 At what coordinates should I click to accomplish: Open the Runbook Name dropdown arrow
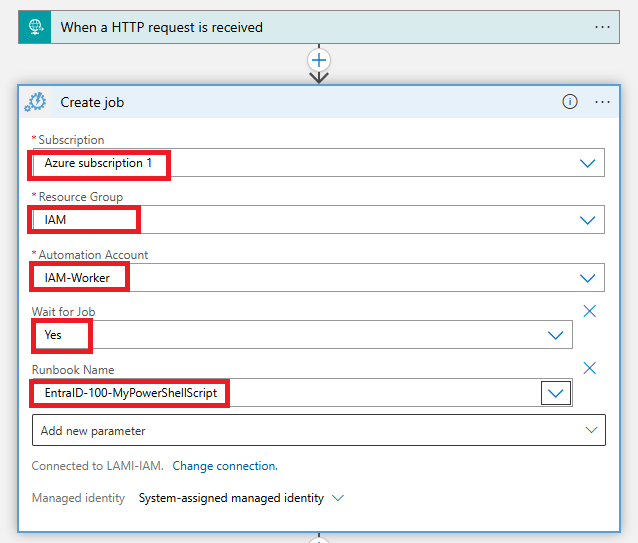[555, 393]
